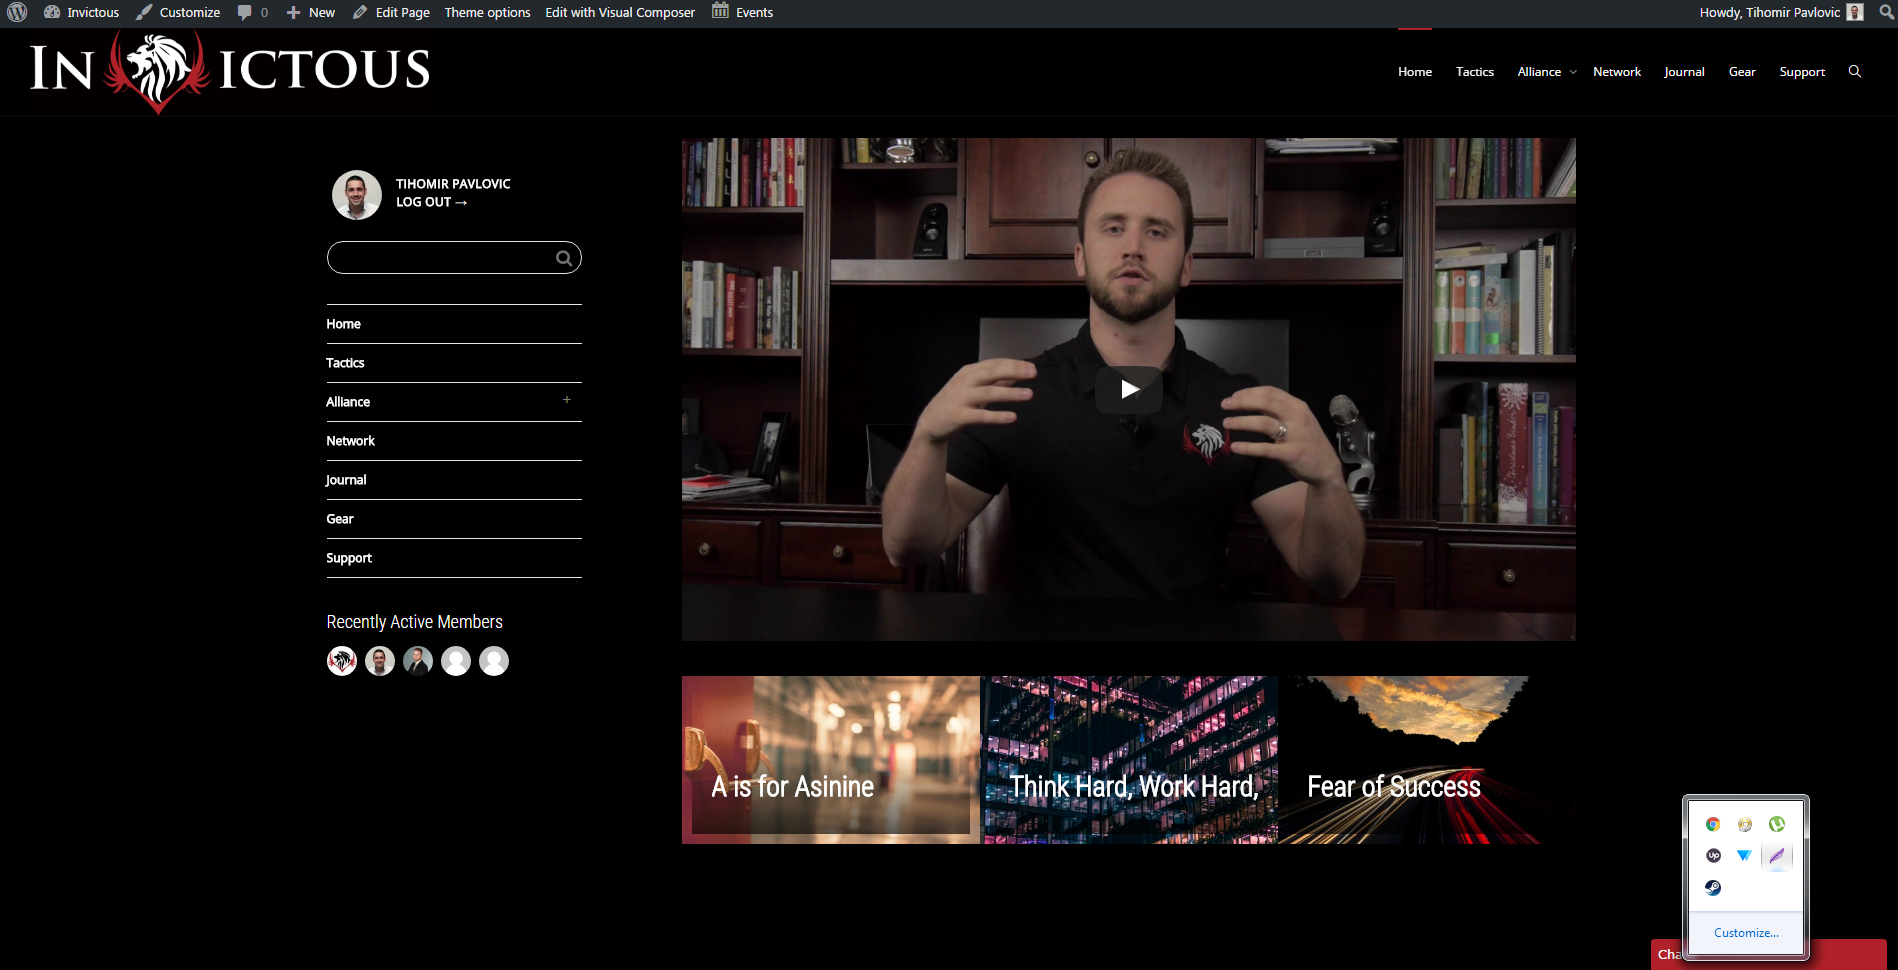1898x970 pixels.
Task: Click the search icon in top navigation
Action: coord(1854,72)
